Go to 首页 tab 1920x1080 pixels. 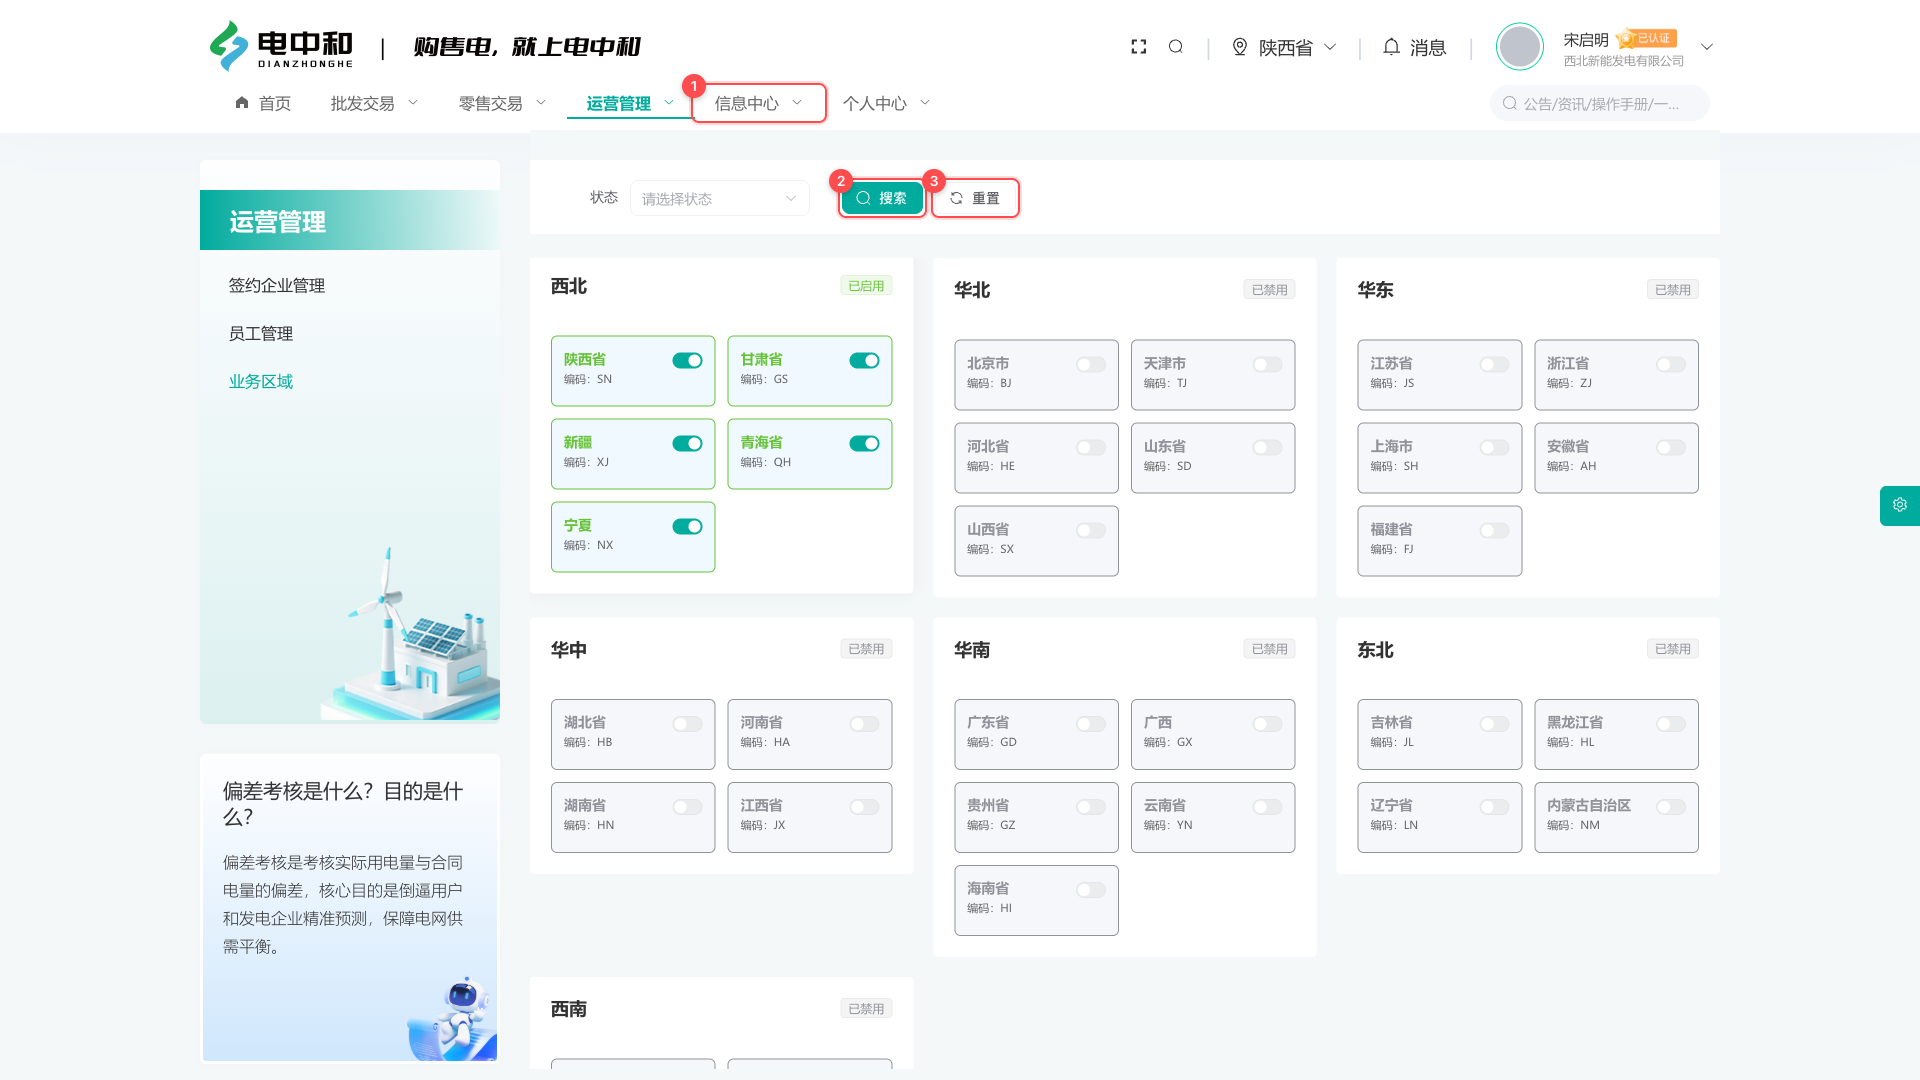point(263,103)
